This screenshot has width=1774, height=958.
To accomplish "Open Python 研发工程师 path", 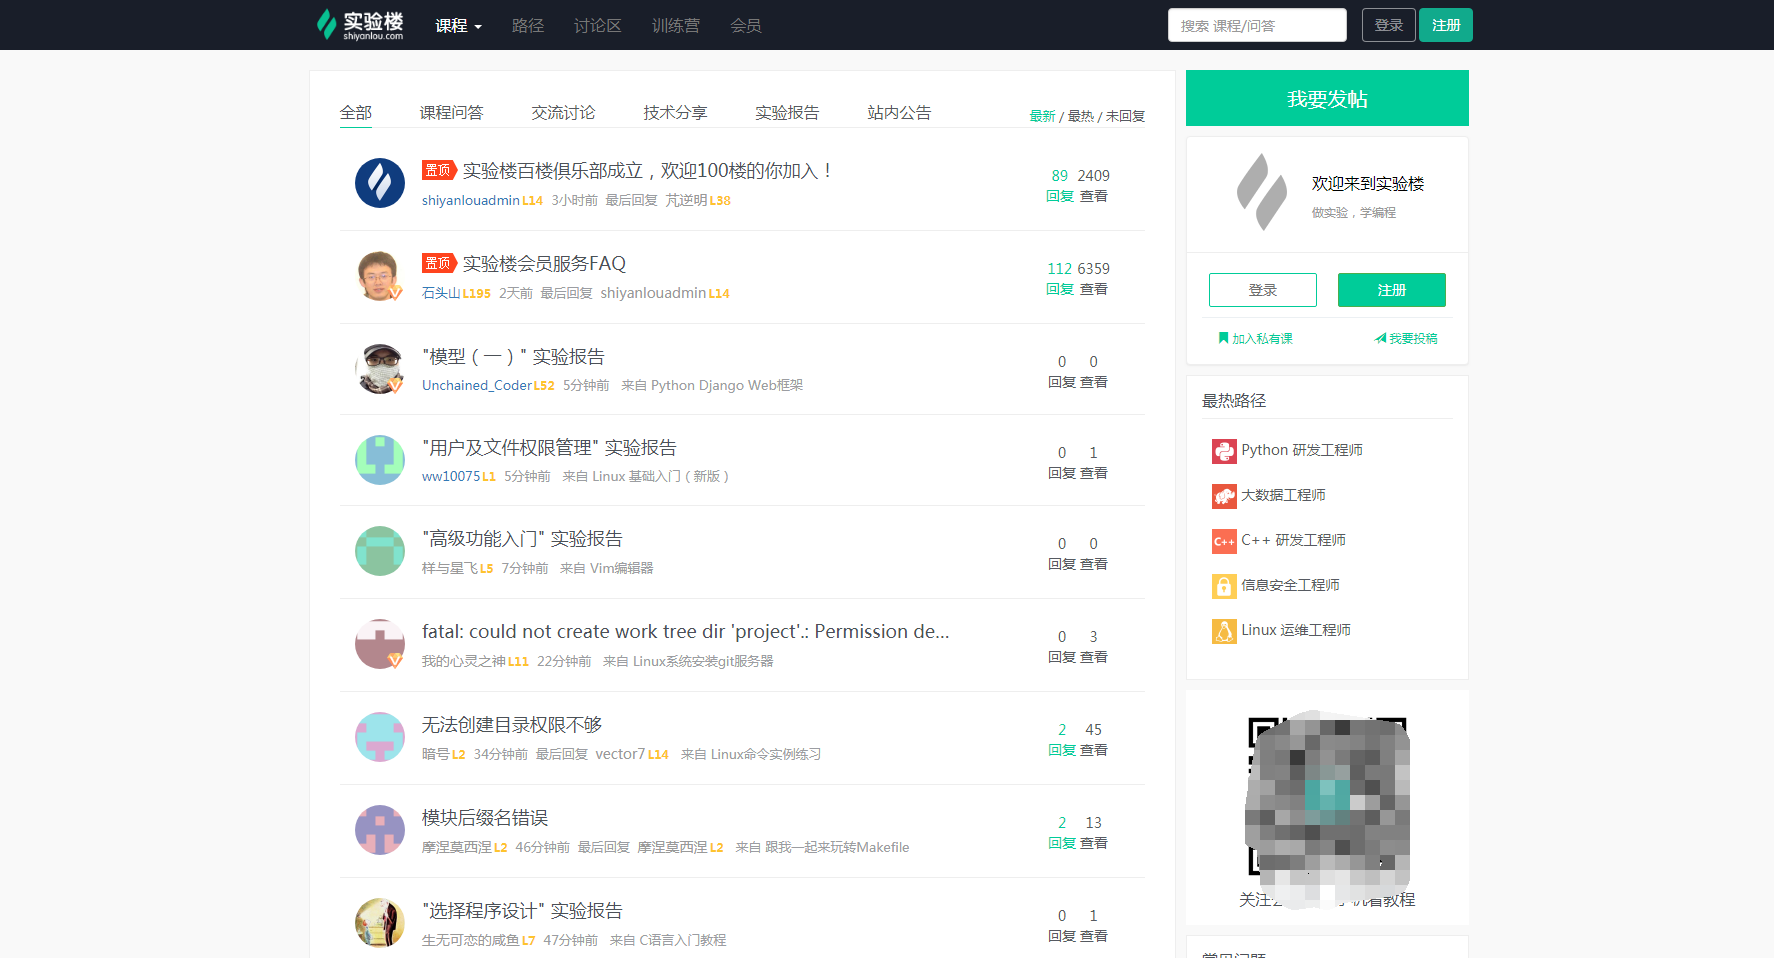I will tap(1302, 450).
